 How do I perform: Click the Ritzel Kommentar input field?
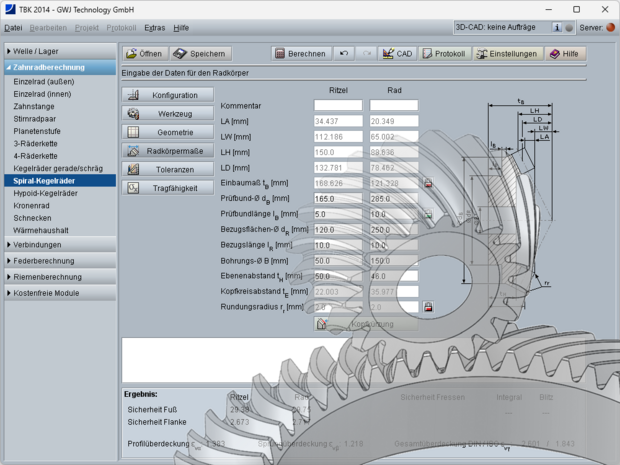(x=338, y=105)
